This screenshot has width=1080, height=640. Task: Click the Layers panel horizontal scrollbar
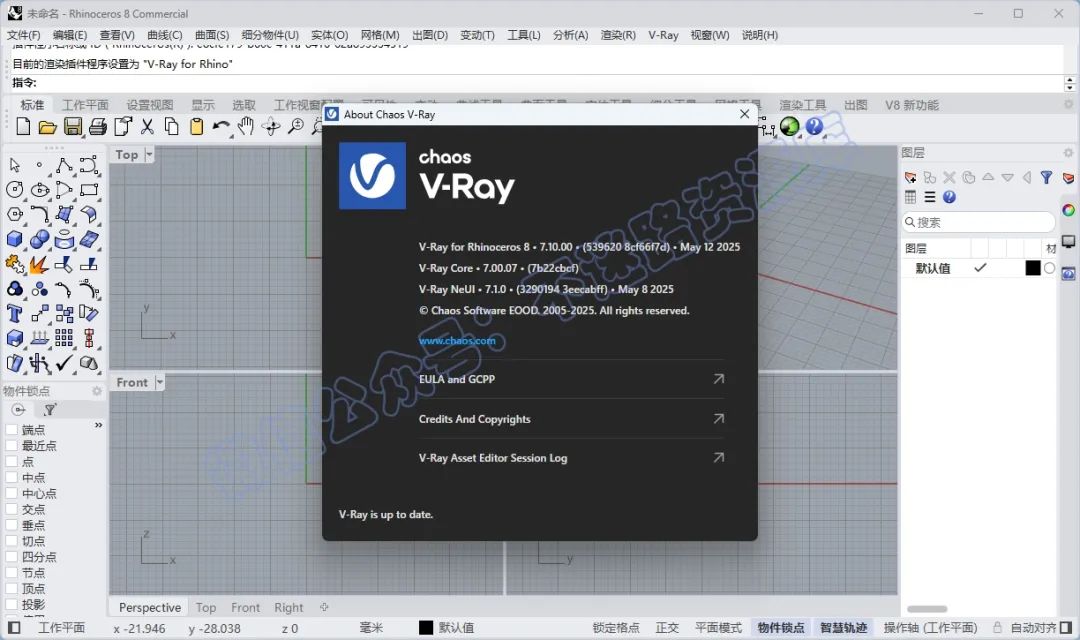(926, 609)
